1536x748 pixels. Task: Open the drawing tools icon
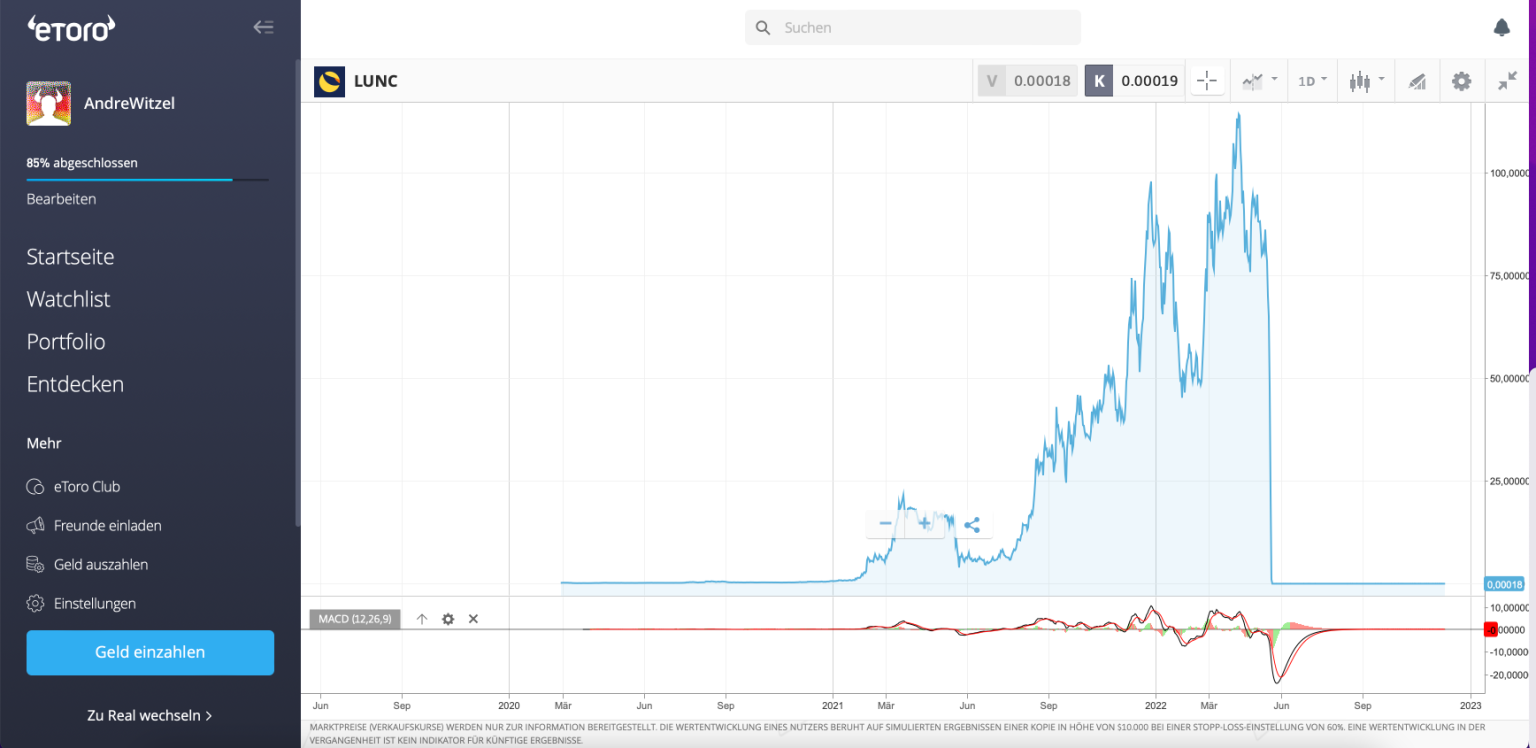(x=1416, y=81)
